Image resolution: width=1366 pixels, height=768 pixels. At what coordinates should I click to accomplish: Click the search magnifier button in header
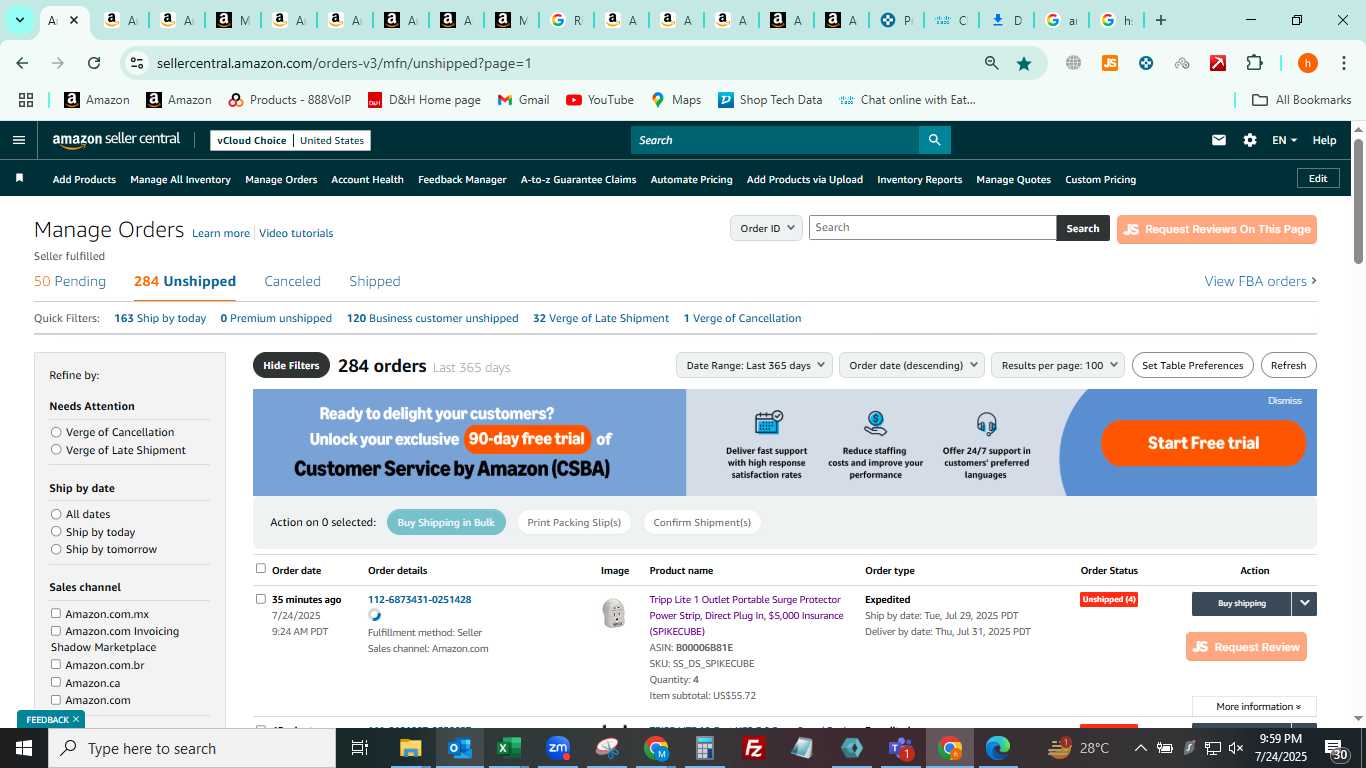coord(934,140)
